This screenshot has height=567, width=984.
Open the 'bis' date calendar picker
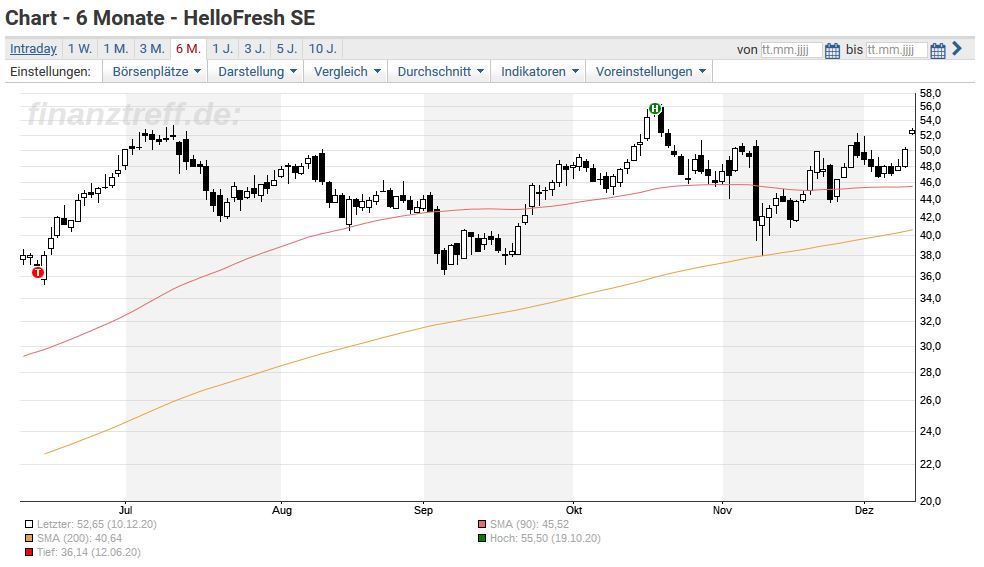tap(938, 50)
